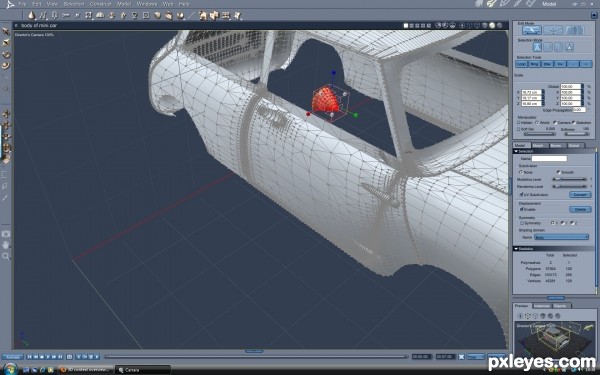Screen dimensions: 600x375
Task: Toggle the Displacement Enable checkbox
Action: coord(521,209)
